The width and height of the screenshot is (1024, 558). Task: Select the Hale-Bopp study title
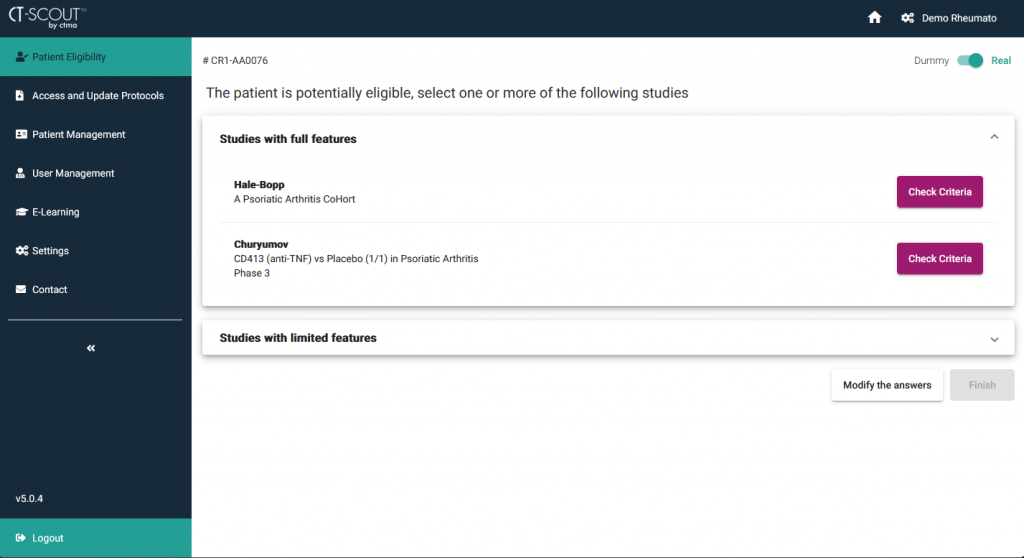click(x=259, y=185)
